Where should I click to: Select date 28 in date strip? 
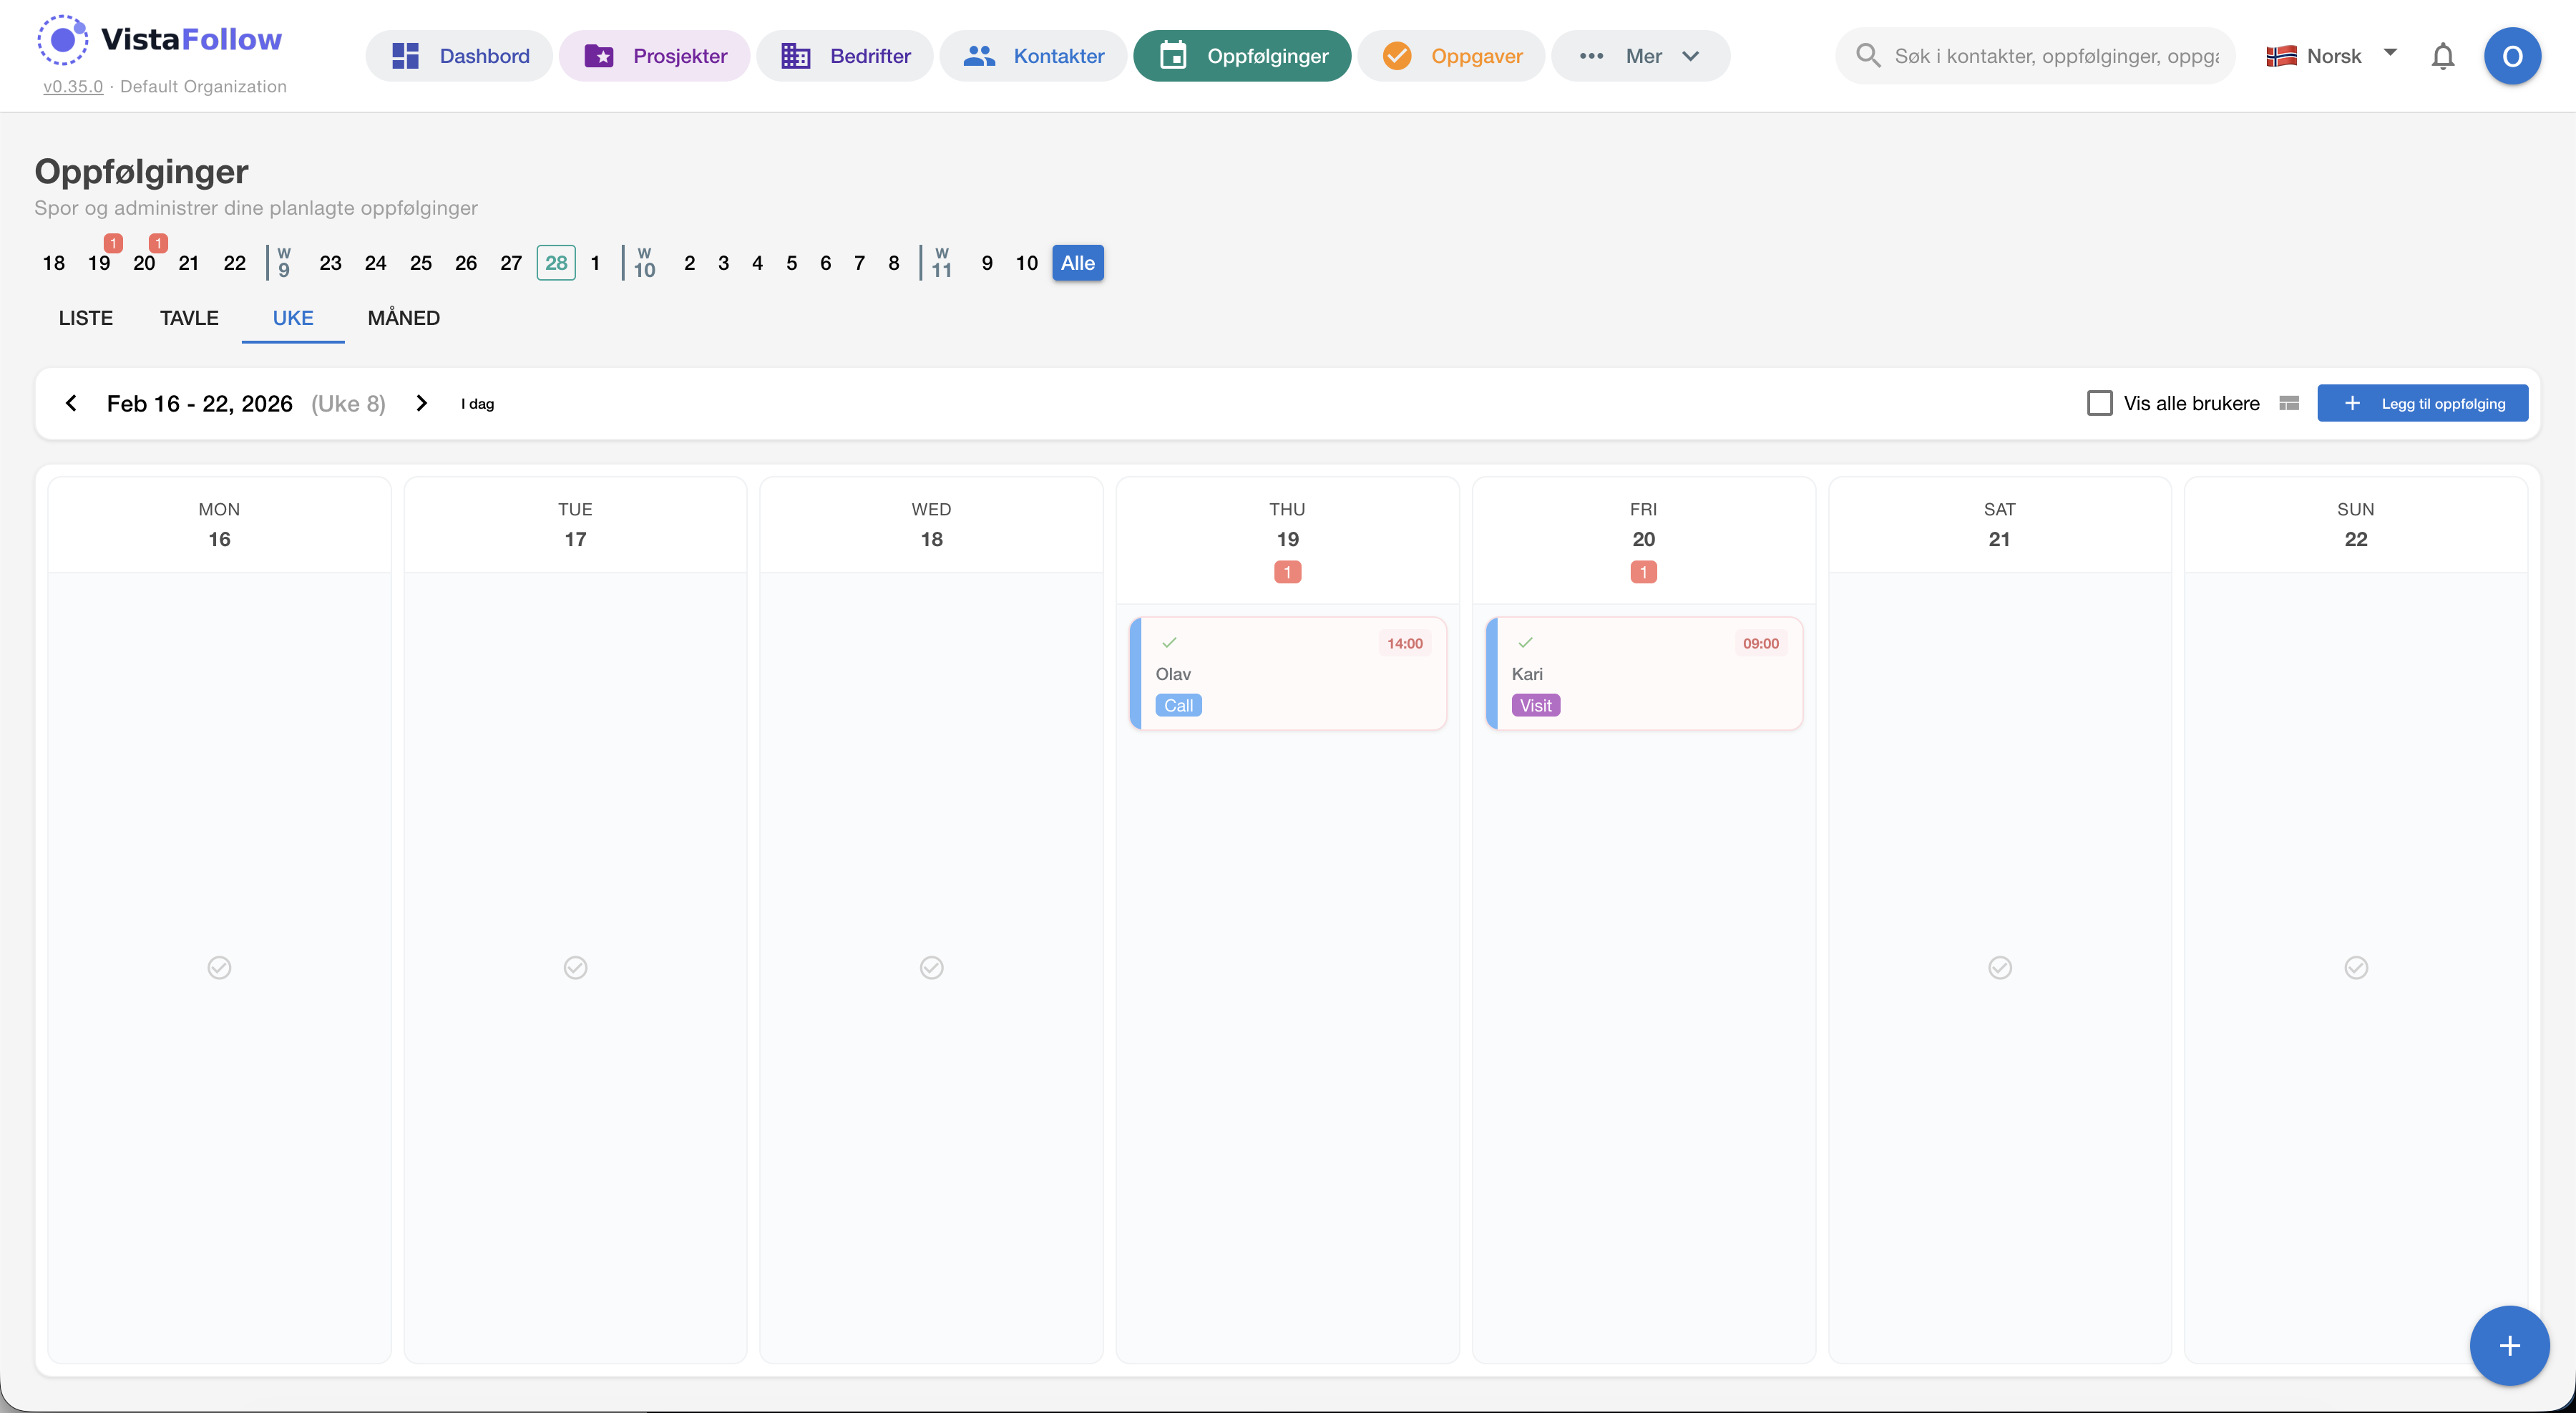click(x=556, y=263)
